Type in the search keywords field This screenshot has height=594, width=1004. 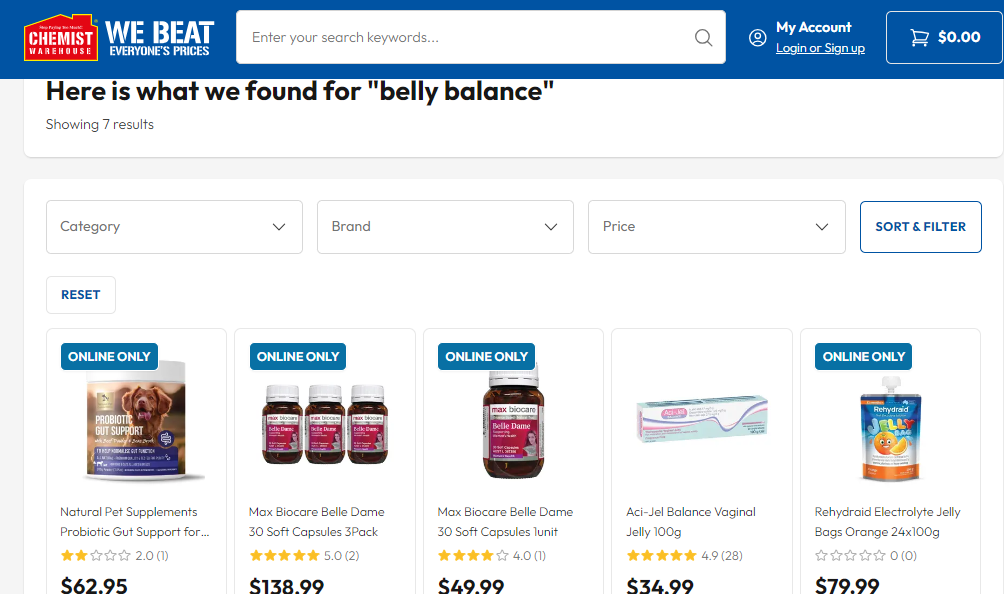[465, 38]
